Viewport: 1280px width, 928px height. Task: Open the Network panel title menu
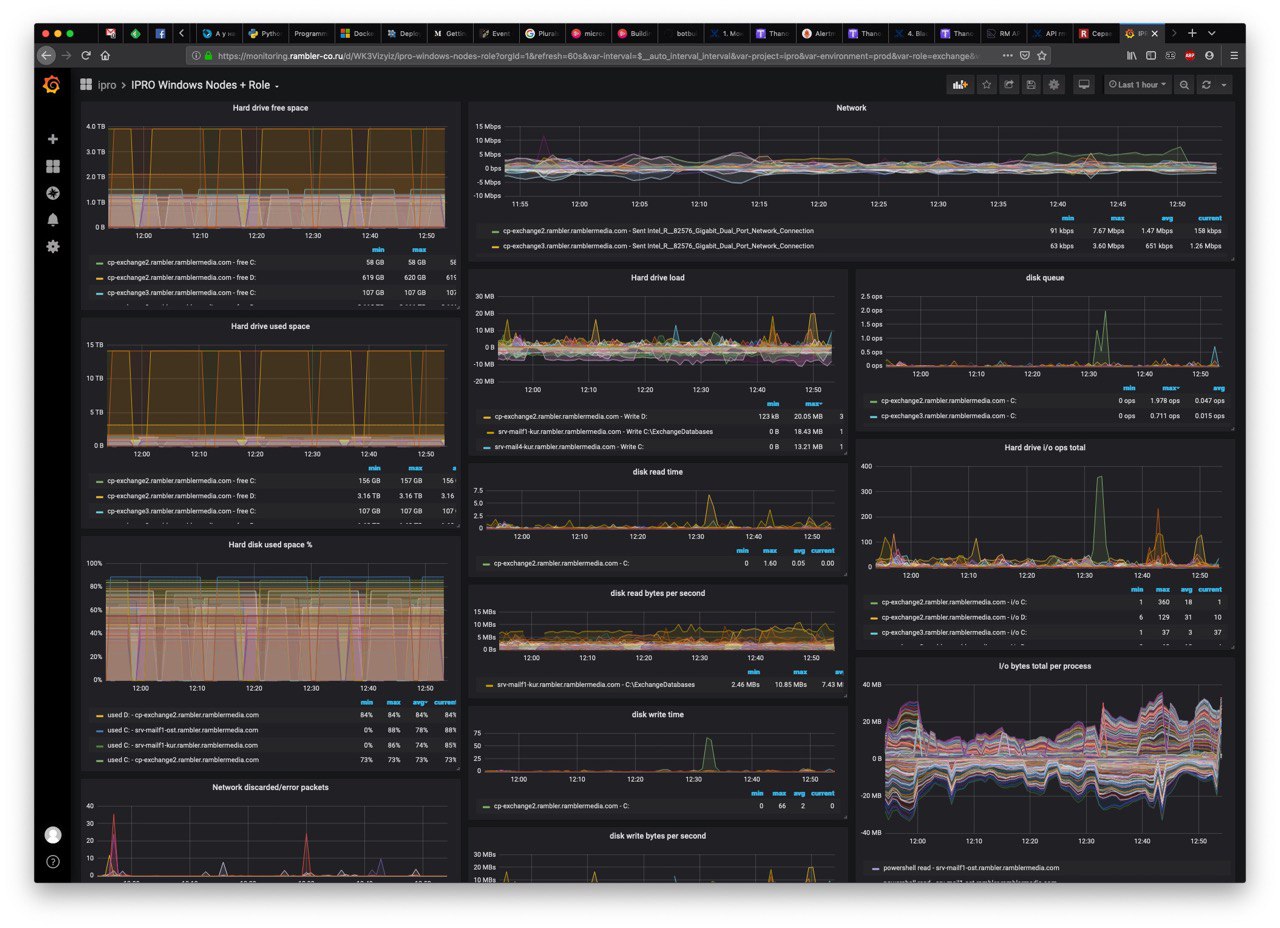pyautogui.click(x=851, y=108)
